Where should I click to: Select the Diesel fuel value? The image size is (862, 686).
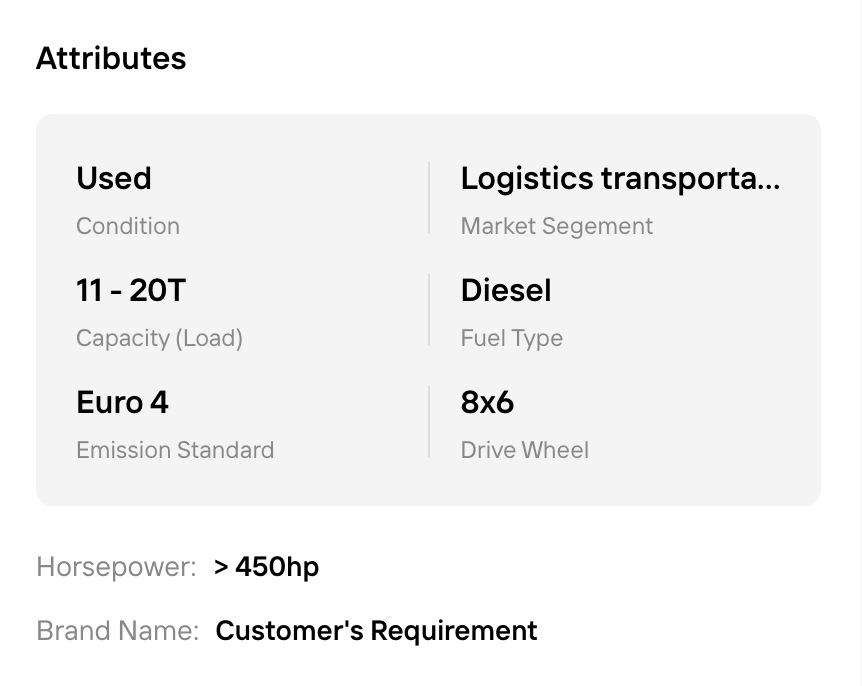(x=506, y=290)
